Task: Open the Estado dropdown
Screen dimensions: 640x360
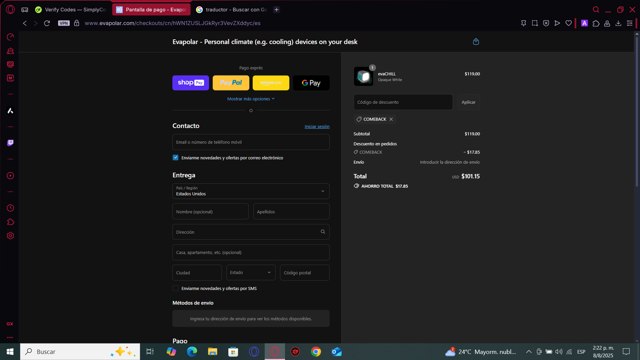Action: pyautogui.click(x=251, y=273)
